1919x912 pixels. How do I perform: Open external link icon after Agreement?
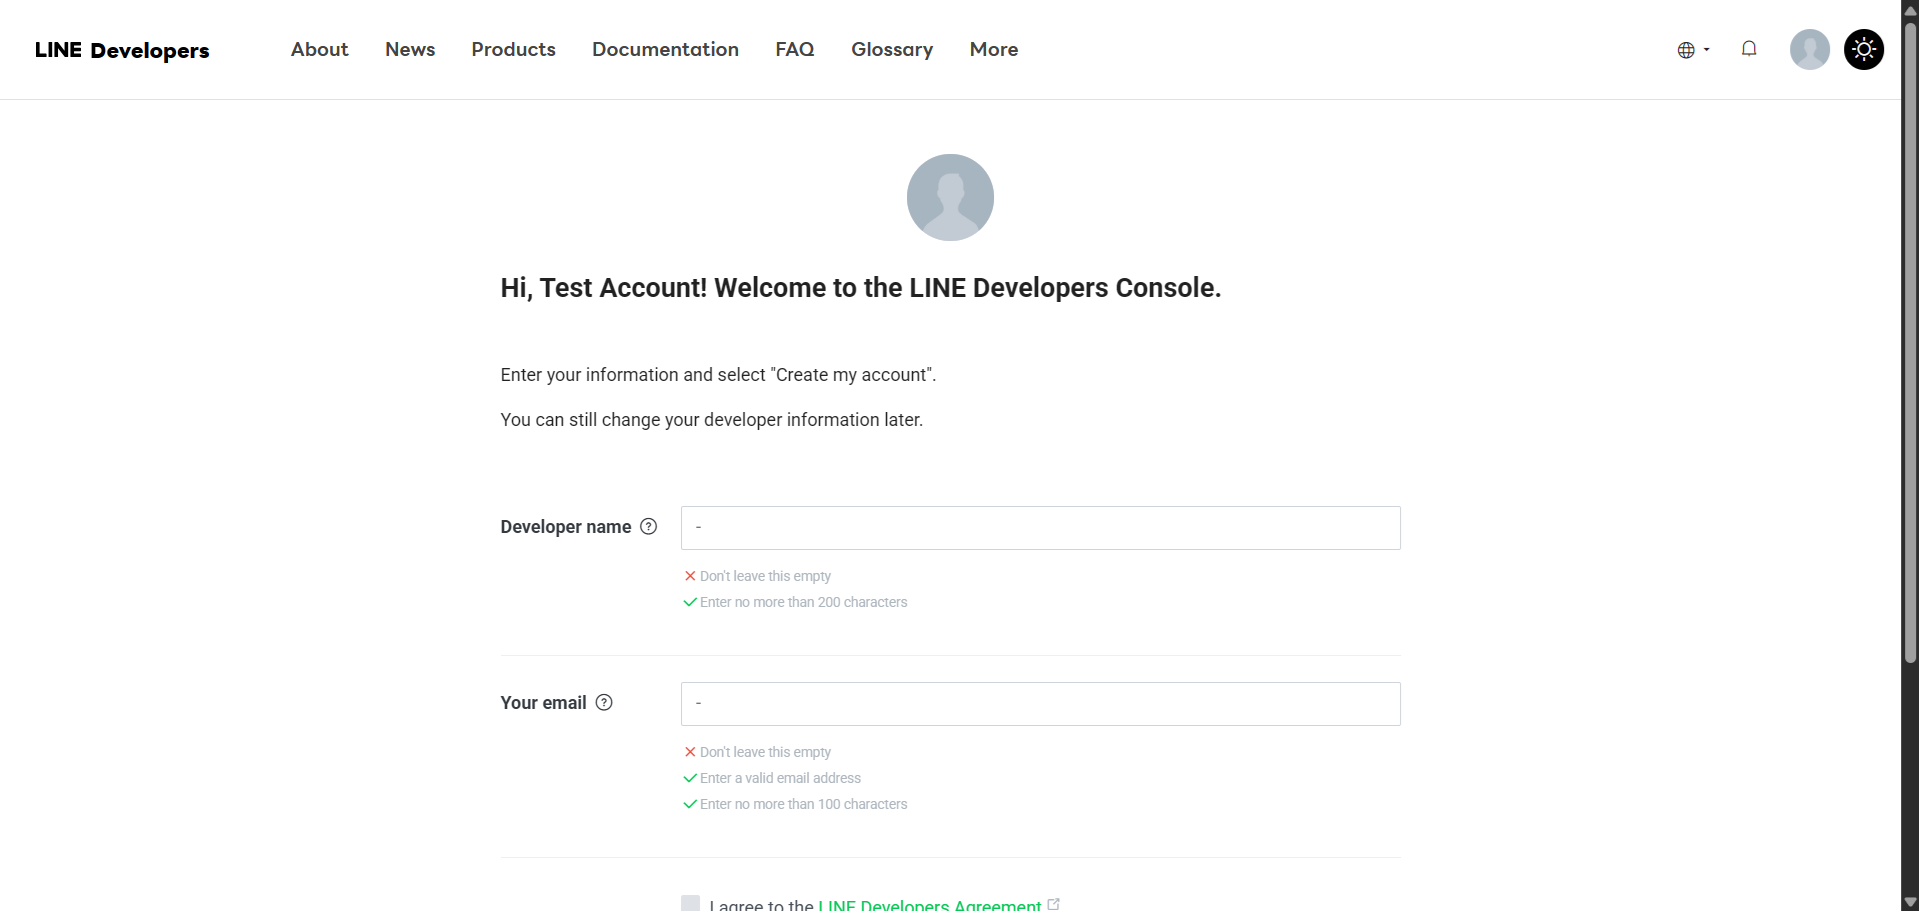pyautogui.click(x=1053, y=904)
